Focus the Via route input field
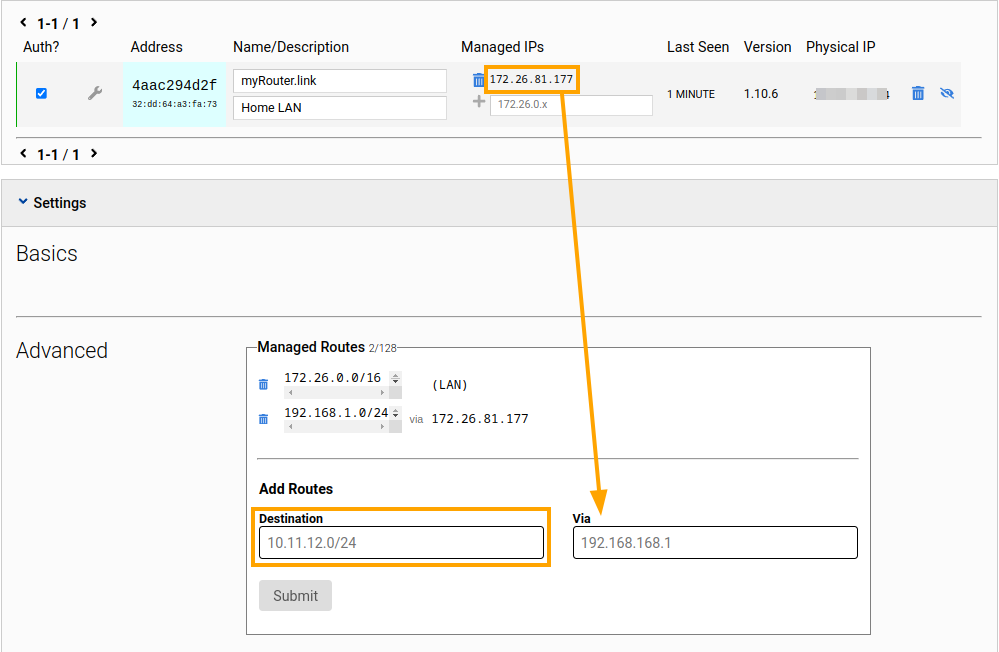The height and width of the screenshot is (652, 999). click(715, 543)
